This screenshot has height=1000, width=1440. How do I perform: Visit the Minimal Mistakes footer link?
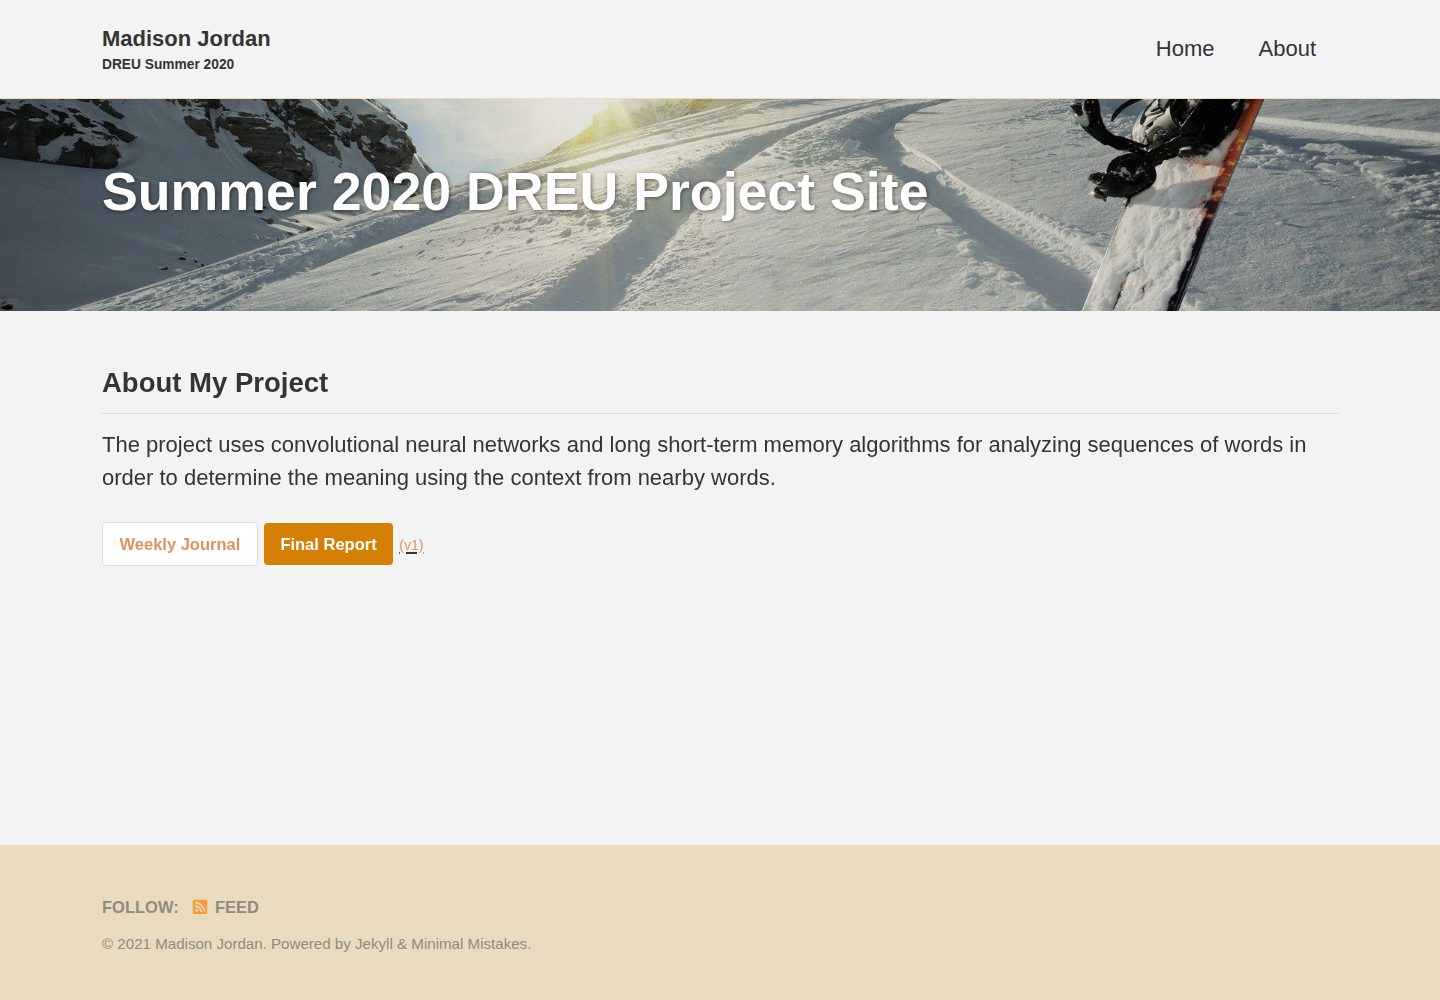[469, 944]
